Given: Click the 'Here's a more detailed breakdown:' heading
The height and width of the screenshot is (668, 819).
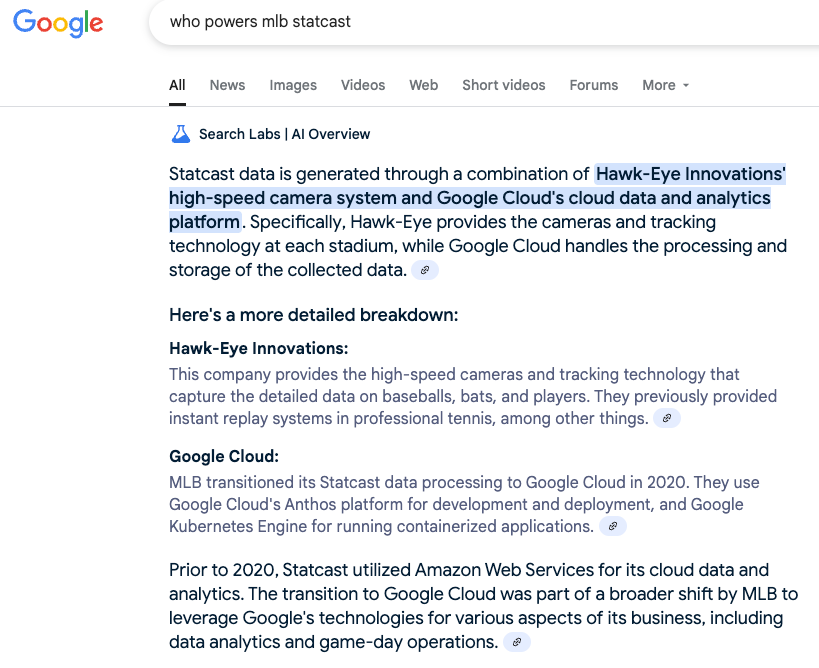Looking at the screenshot, I should pos(313,315).
